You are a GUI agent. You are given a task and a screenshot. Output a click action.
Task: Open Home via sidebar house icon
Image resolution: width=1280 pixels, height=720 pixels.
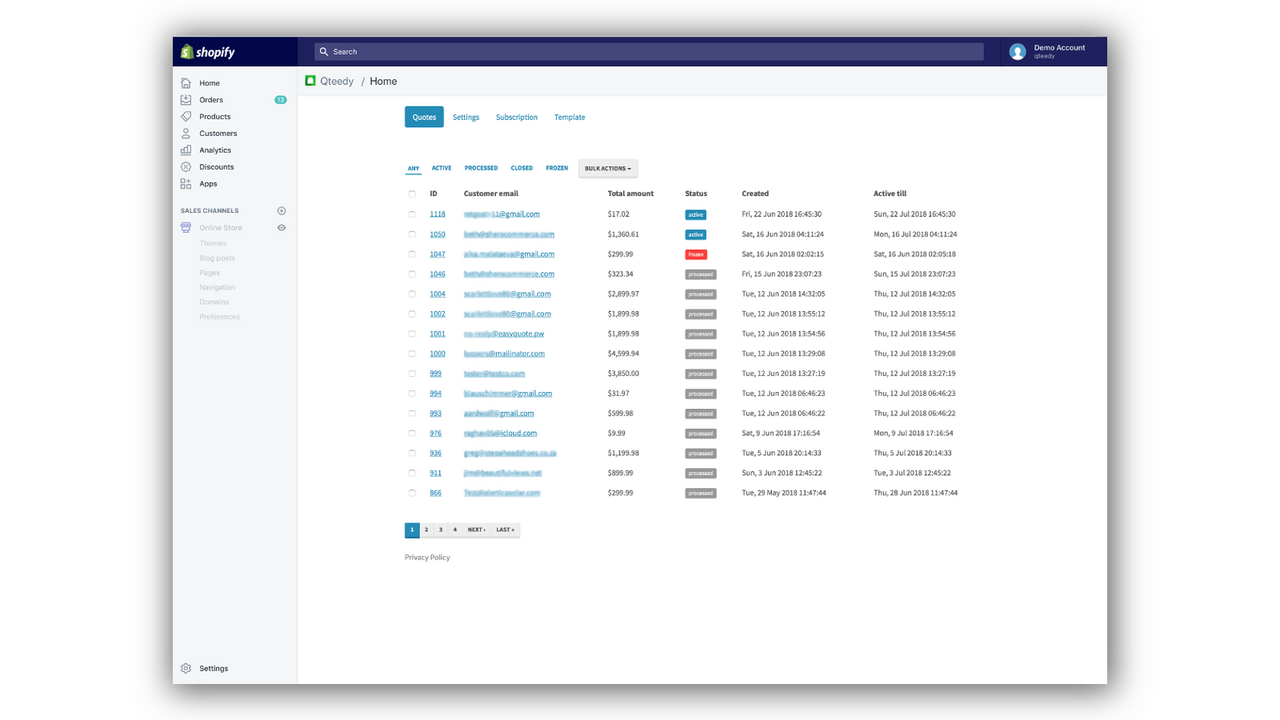point(186,83)
